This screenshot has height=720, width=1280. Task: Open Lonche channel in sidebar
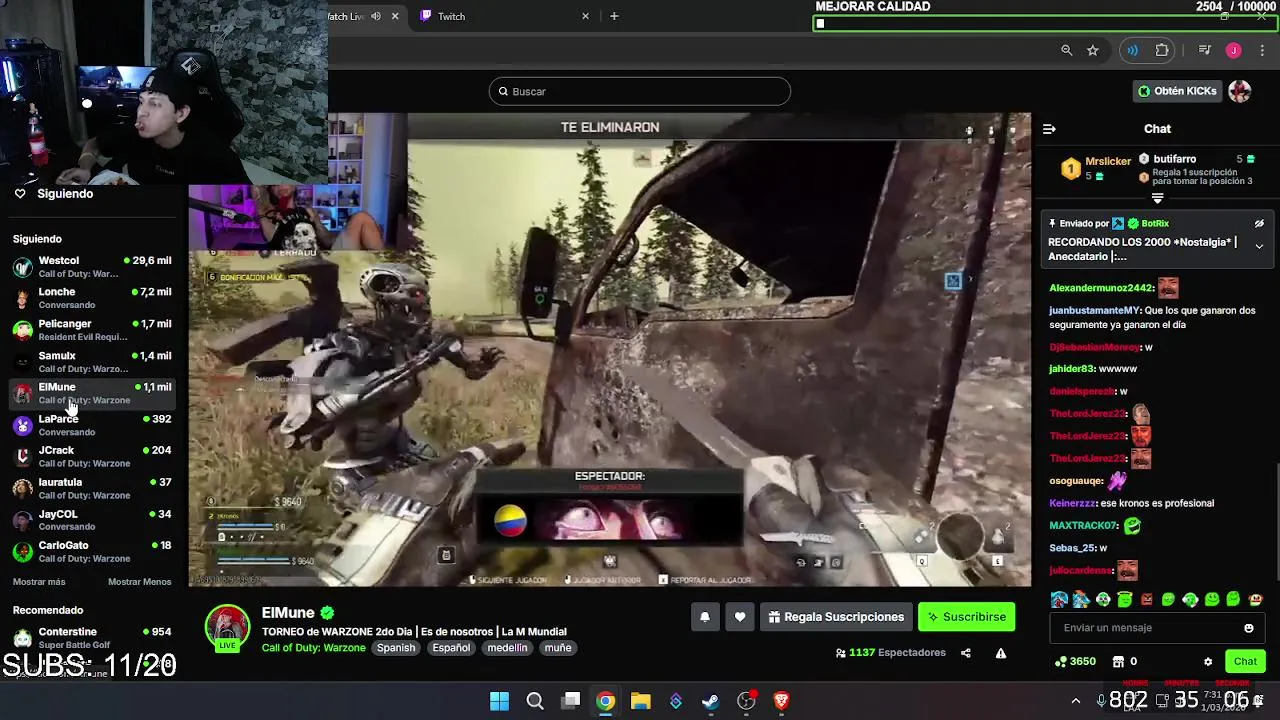coord(94,298)
